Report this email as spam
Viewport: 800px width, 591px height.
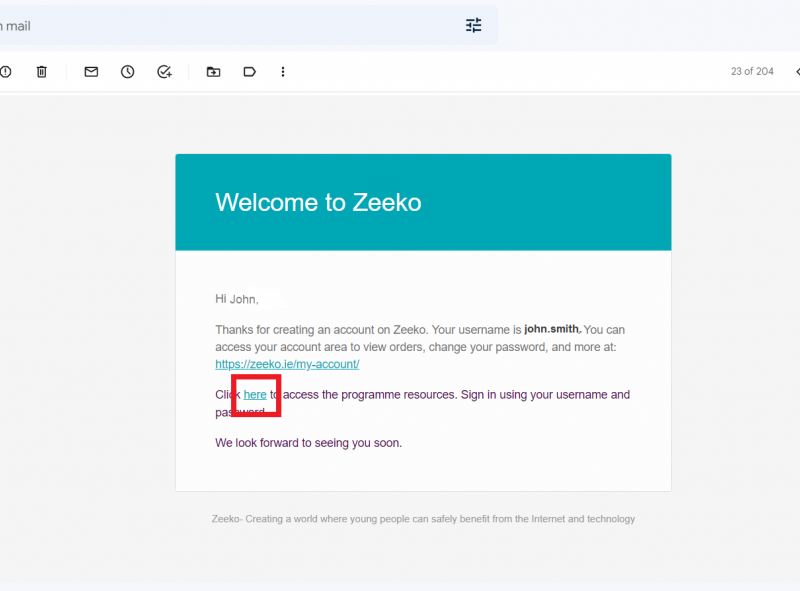click(5, 72)
